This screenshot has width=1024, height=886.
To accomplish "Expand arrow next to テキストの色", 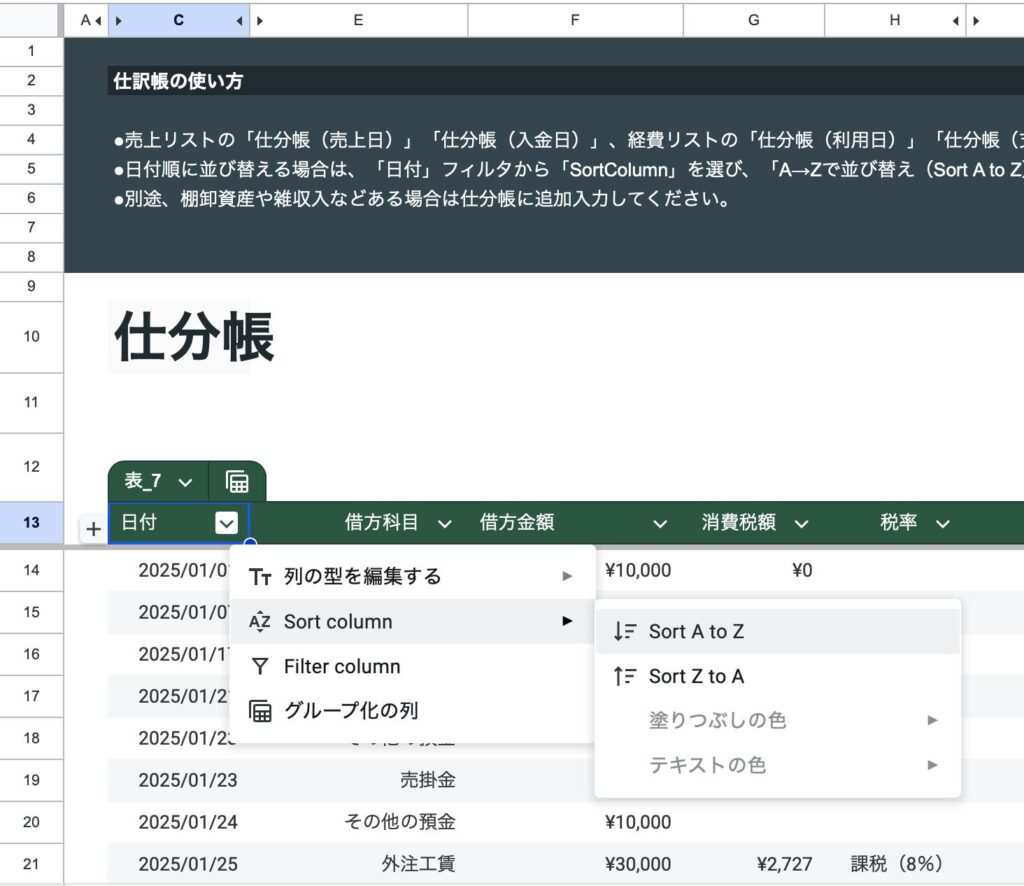I will pos(932,765).
